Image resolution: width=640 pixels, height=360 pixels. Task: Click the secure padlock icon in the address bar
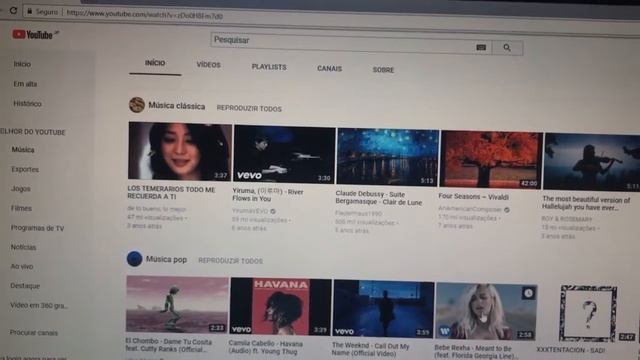(29, 12)
